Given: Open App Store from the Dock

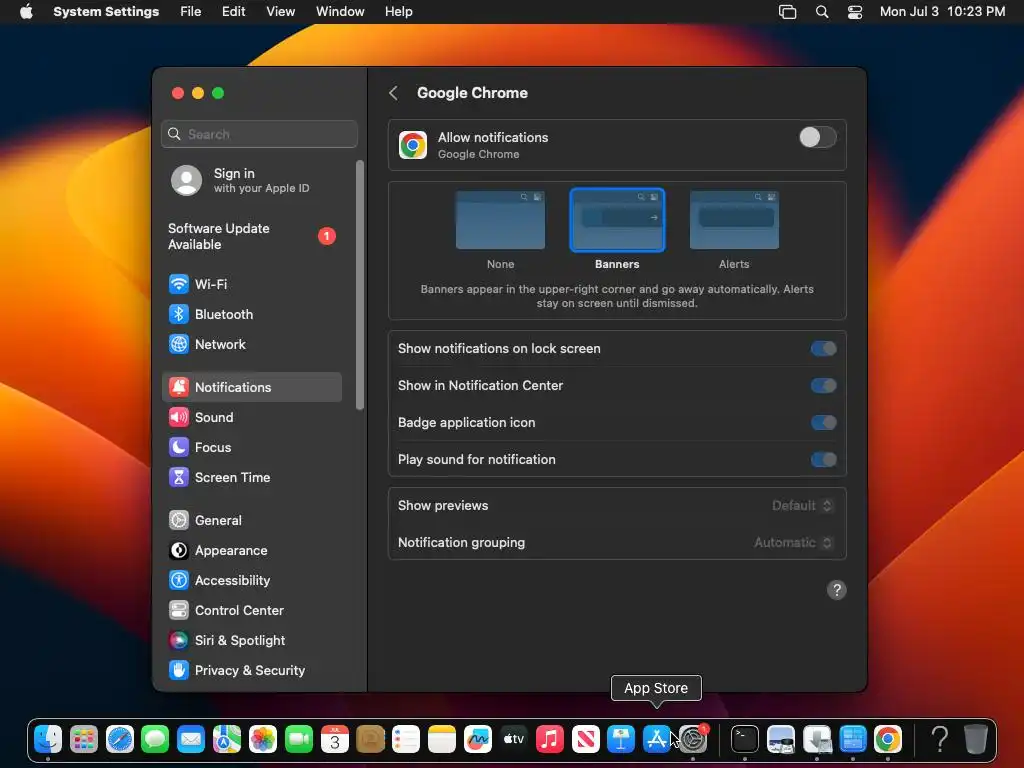Looking at the screenshot, I should [x=656, y=739].
